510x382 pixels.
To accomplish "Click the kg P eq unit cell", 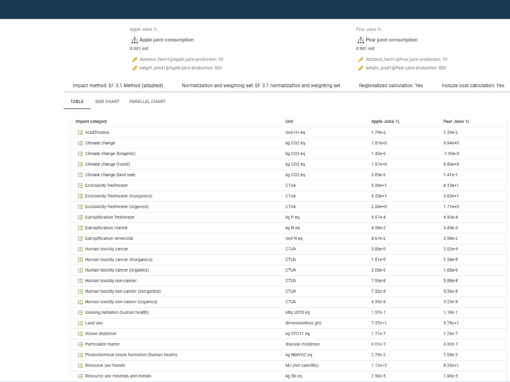I will (x=292, y=217).
